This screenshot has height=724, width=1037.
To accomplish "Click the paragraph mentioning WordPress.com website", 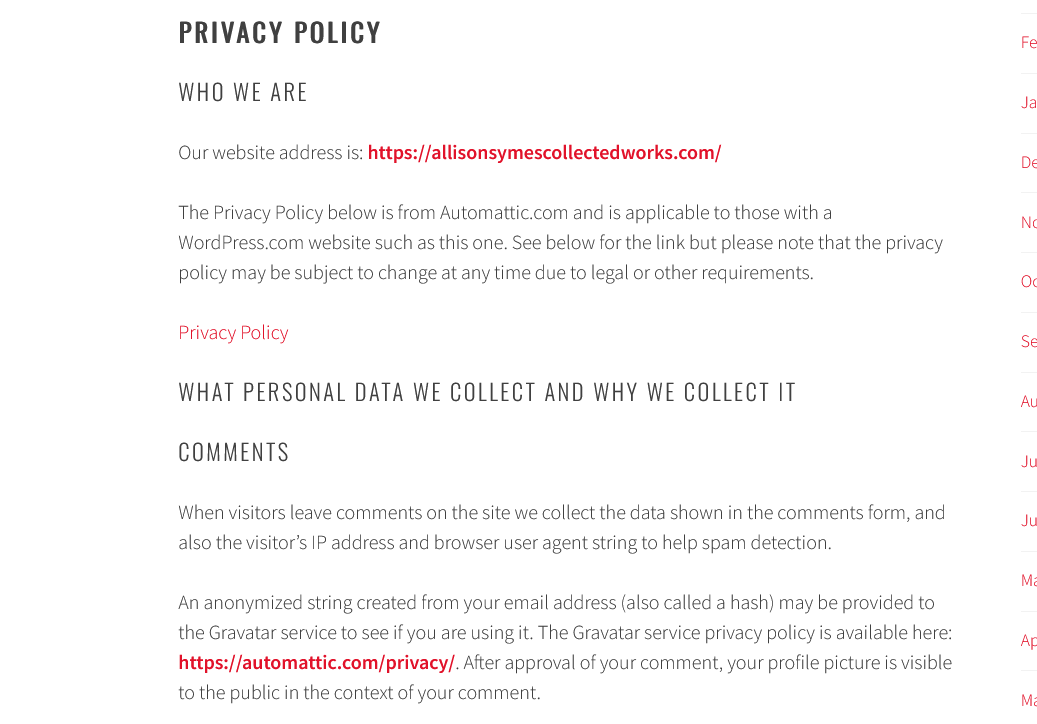I will tap(560, 243).
